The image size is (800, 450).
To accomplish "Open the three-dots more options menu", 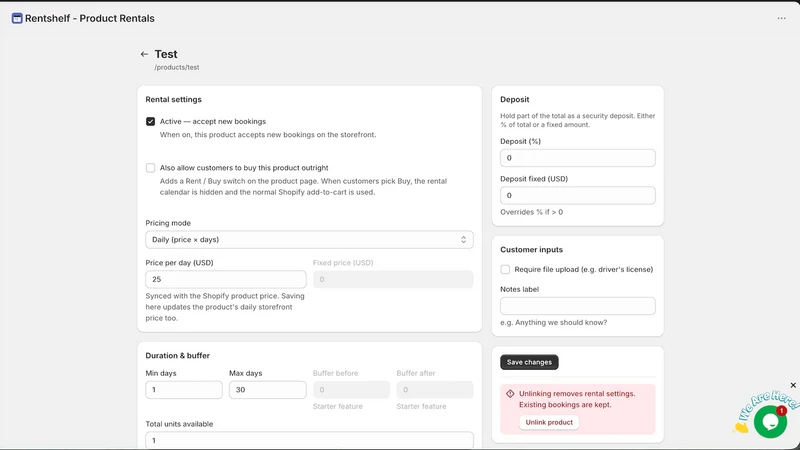I will (781, 18).
